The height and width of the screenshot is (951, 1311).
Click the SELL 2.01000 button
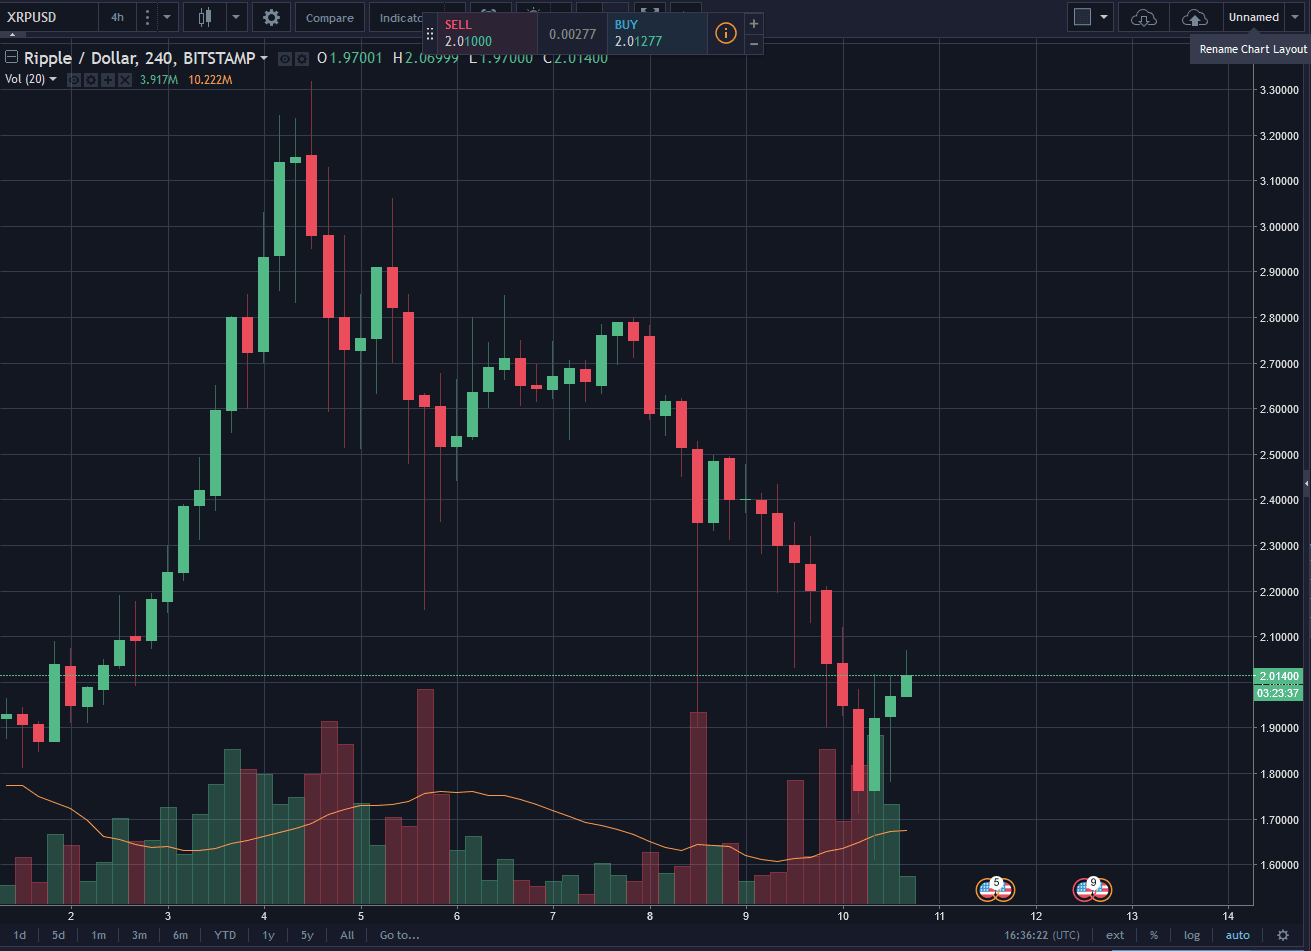(x=488, y=33)
